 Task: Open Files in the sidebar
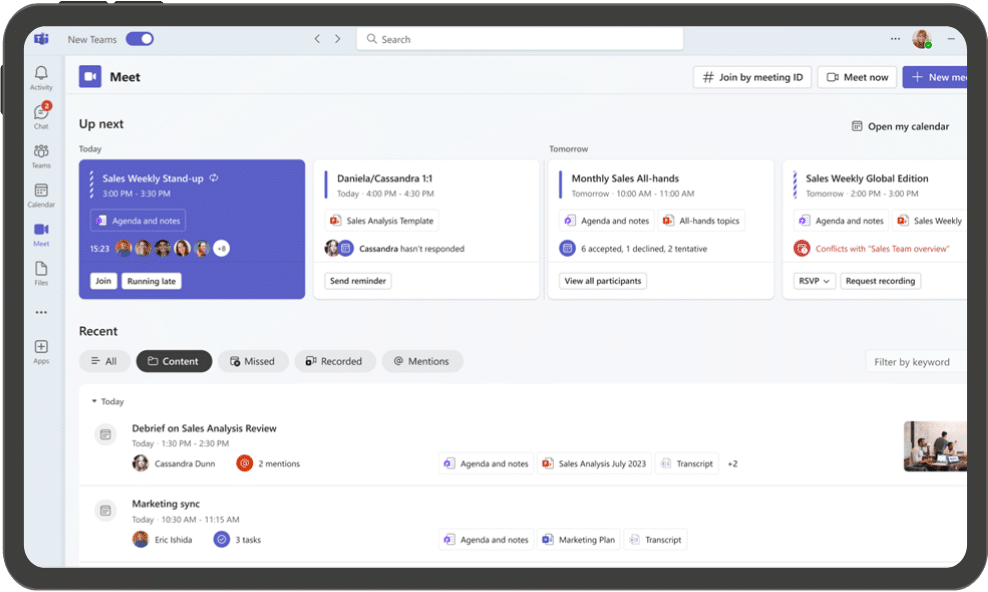pos(41,273)
